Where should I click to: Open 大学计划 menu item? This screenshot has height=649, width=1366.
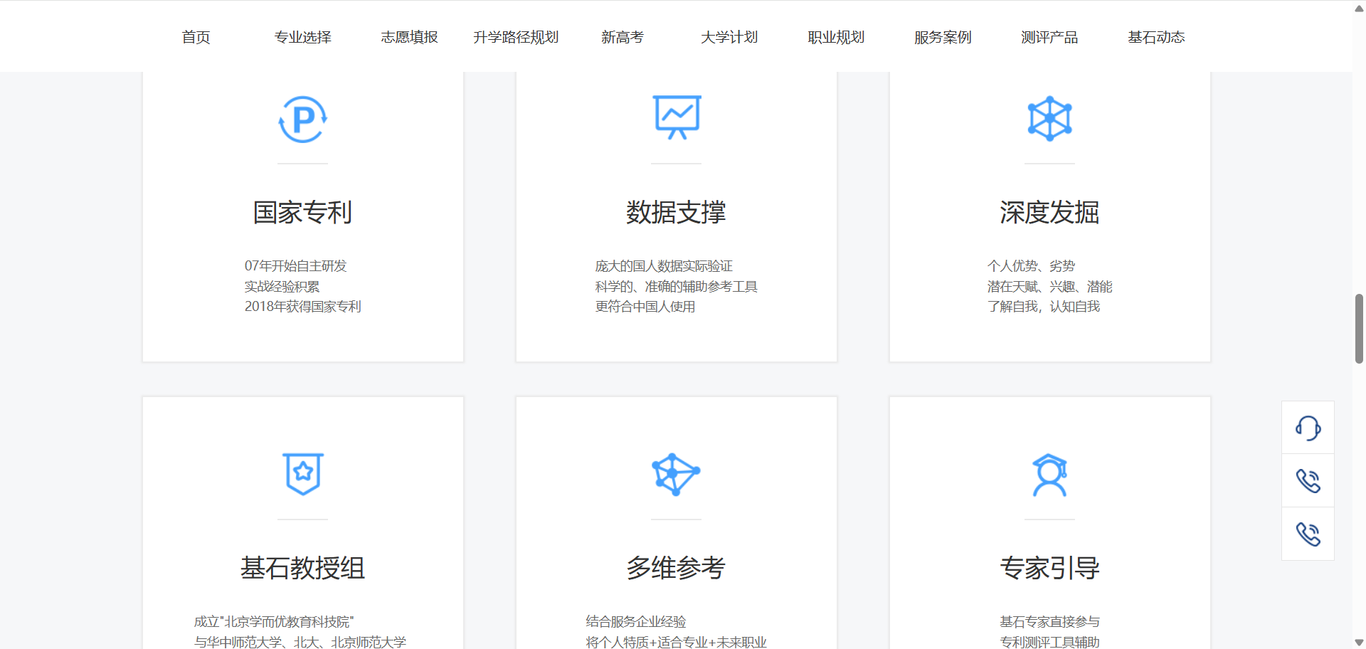(x=729, y=37)
